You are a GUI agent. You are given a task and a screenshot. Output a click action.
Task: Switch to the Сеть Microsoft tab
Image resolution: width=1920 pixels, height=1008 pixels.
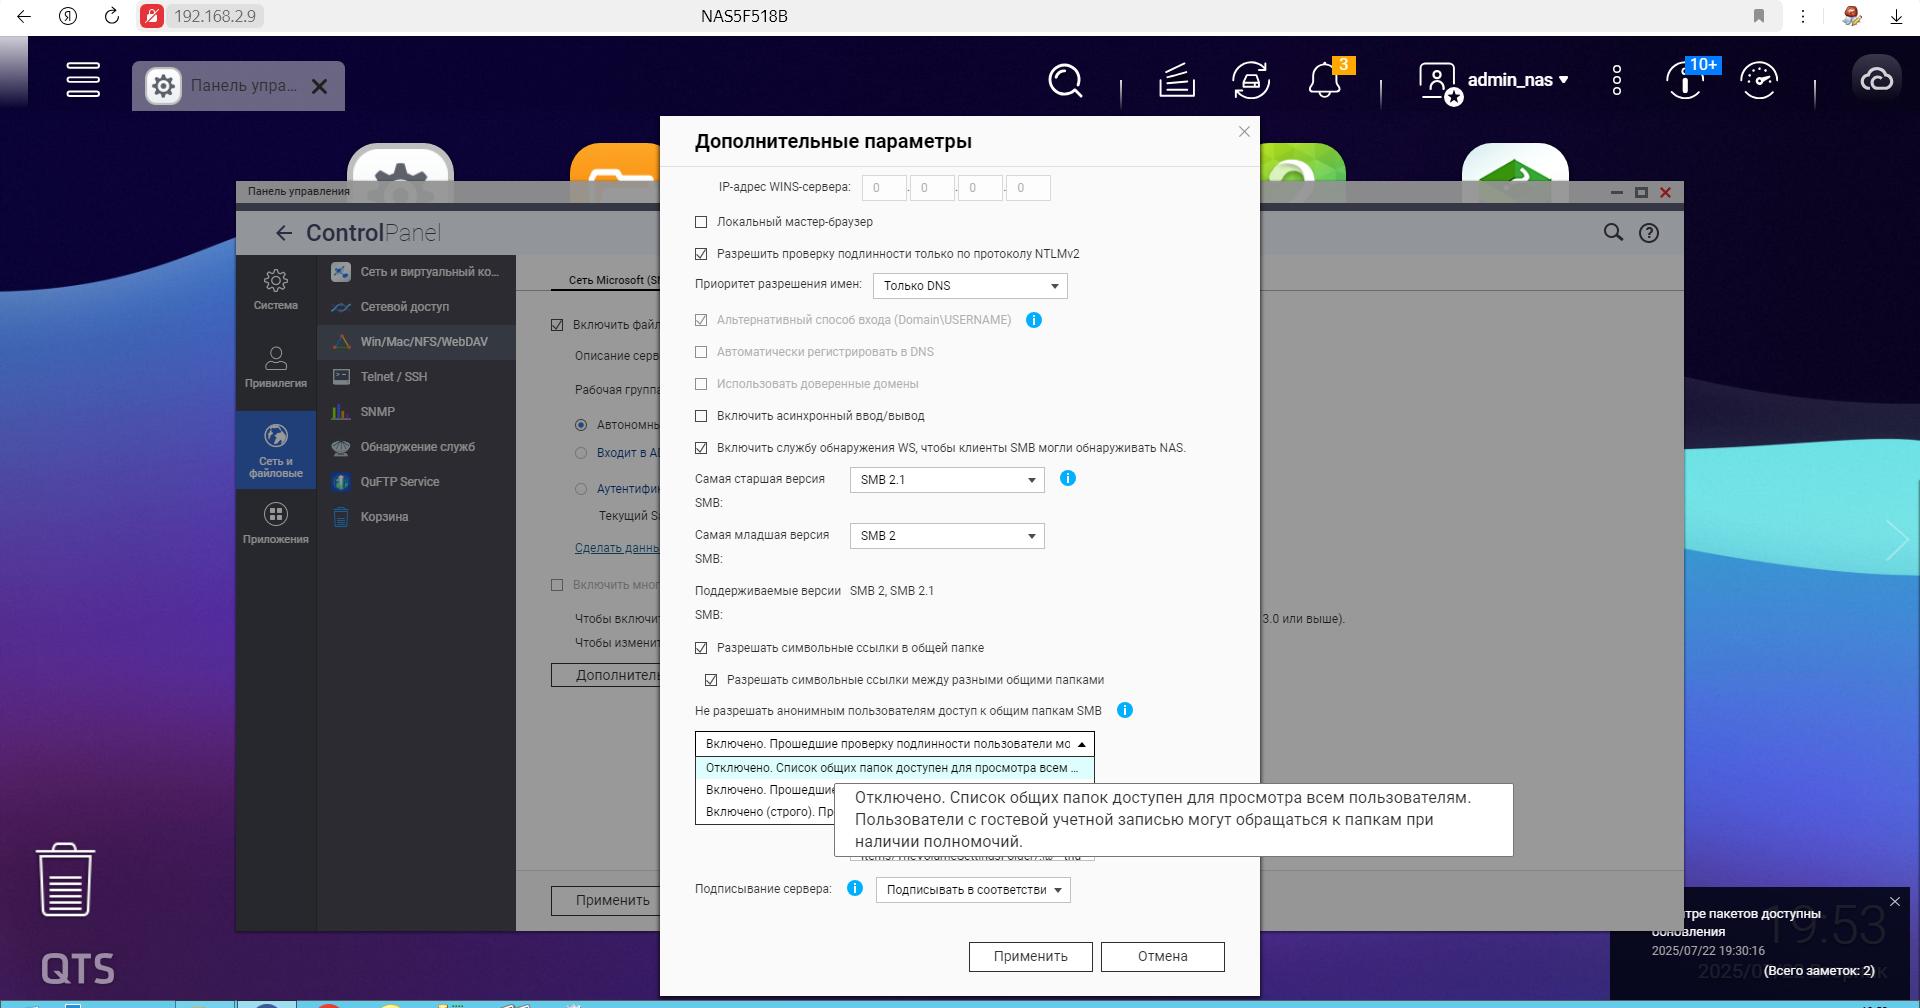tap(606, 280)
